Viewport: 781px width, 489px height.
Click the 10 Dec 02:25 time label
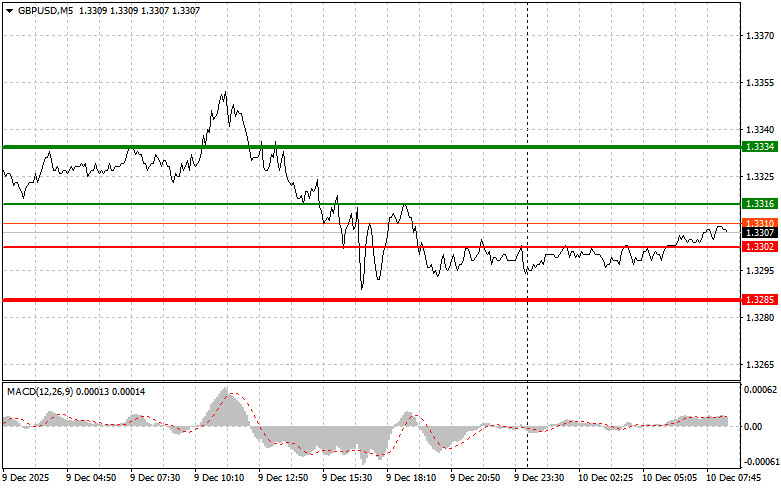coord(605,478)
